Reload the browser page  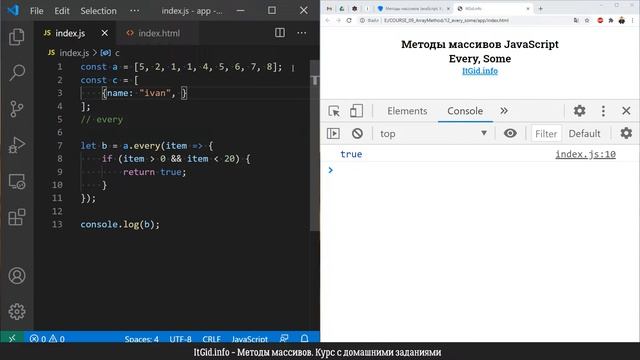point(349,20)
